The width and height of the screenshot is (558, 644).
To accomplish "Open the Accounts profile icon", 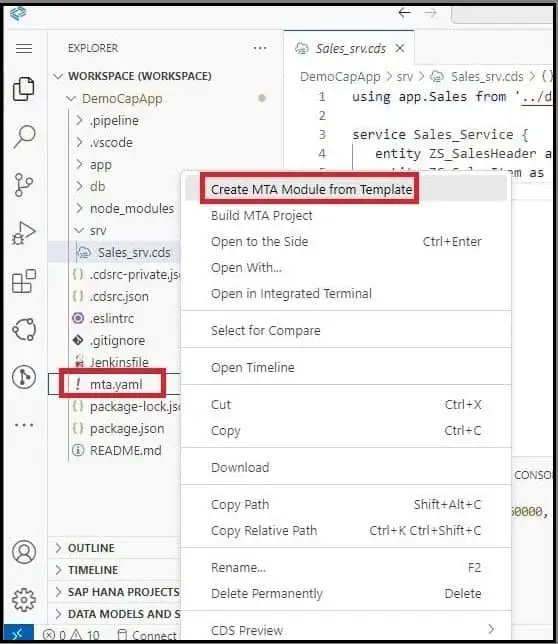I will coord(24,552).
